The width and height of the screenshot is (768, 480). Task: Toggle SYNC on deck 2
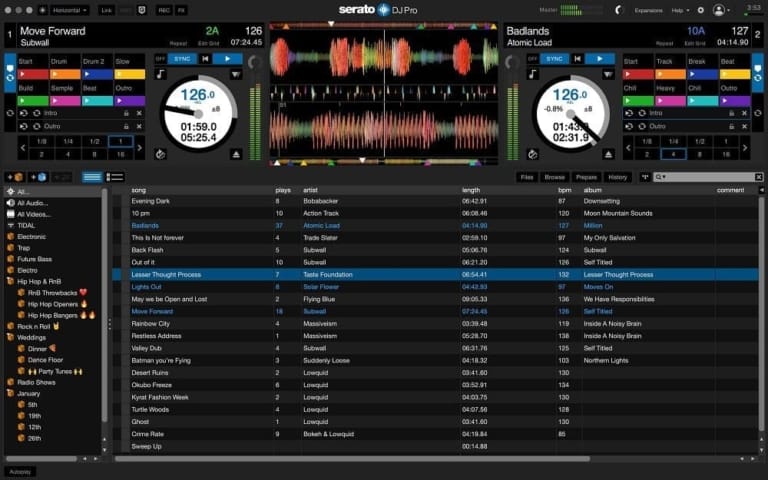pyautogui.click(x=554, y=59)
